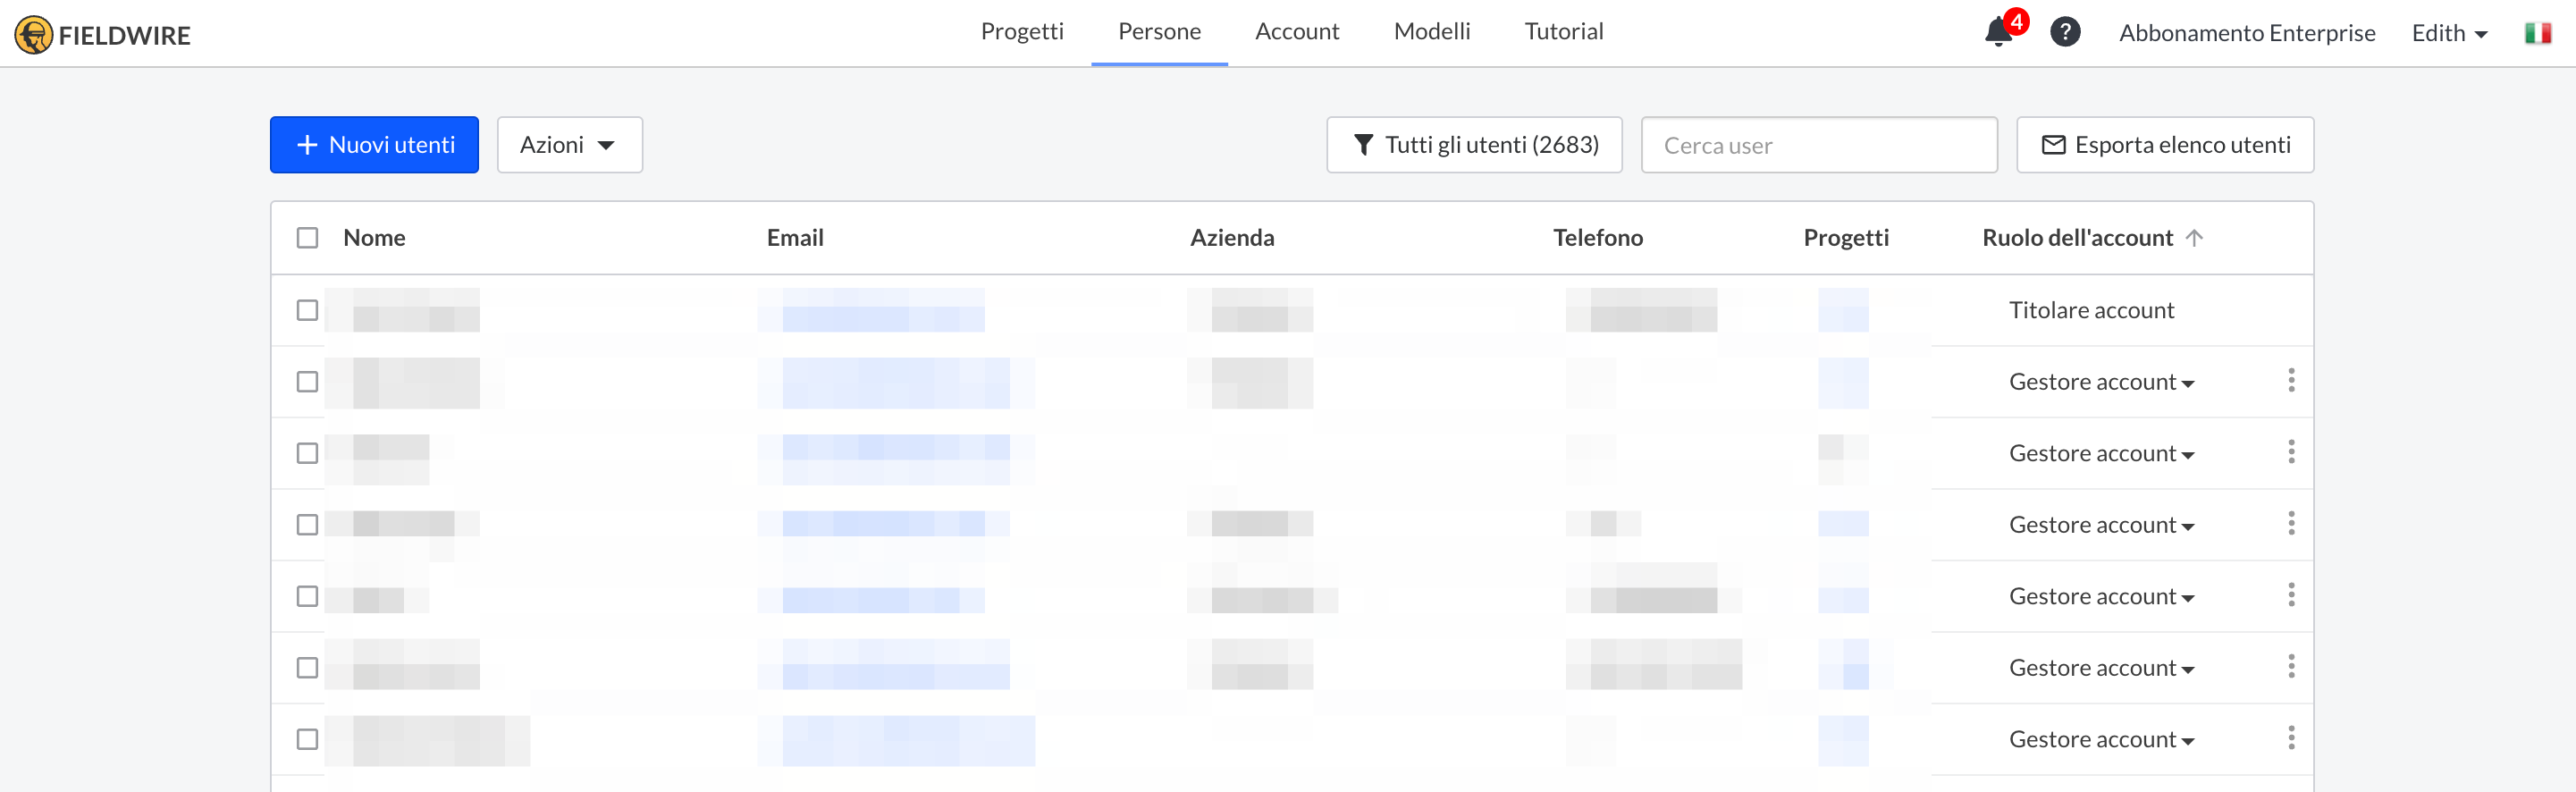Sort by Progetti column header
Image resolution: width=2576 pixels, height=792 pixels.
(x=1846, y=238)
